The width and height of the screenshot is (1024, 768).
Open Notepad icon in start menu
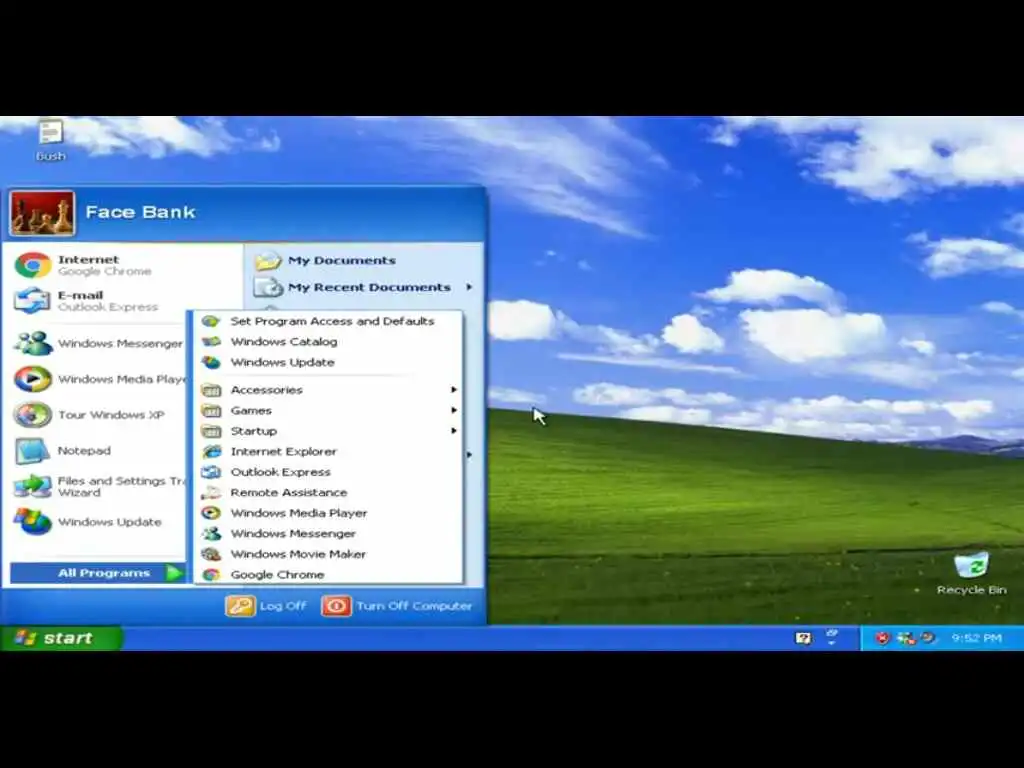33,451
